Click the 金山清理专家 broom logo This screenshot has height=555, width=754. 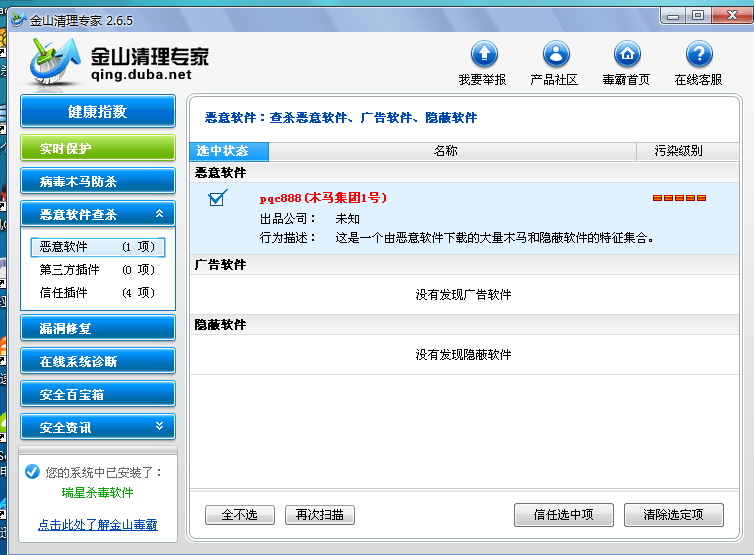point(54,63)
